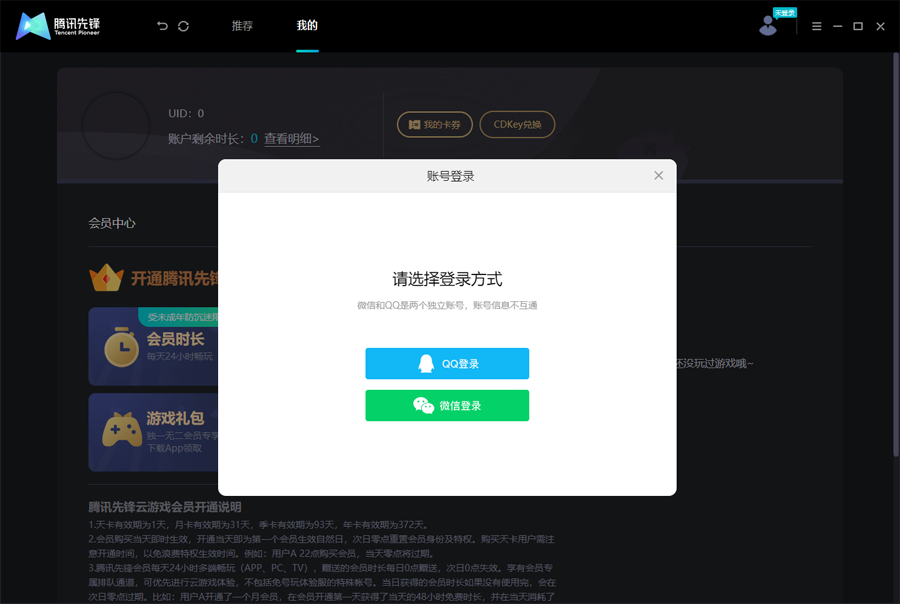Image resolution: width=900 pixels, height=604 pixels.
Task: Open CDKey兑换 button
Action: click(517, 125)
